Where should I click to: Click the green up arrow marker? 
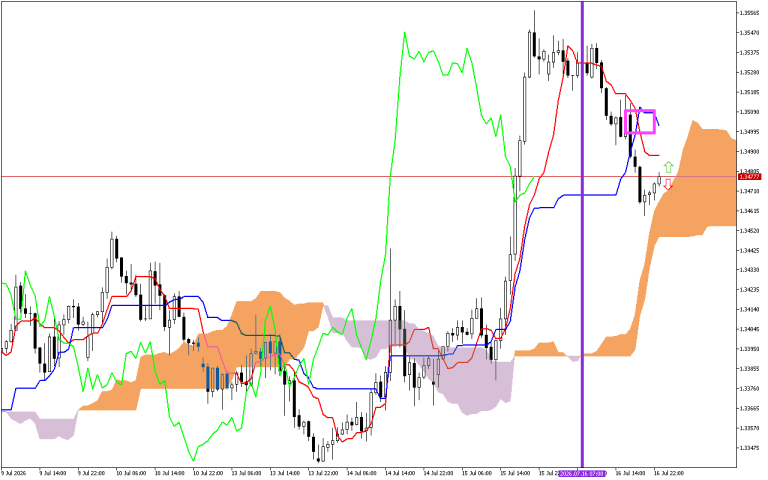[668, 167]
